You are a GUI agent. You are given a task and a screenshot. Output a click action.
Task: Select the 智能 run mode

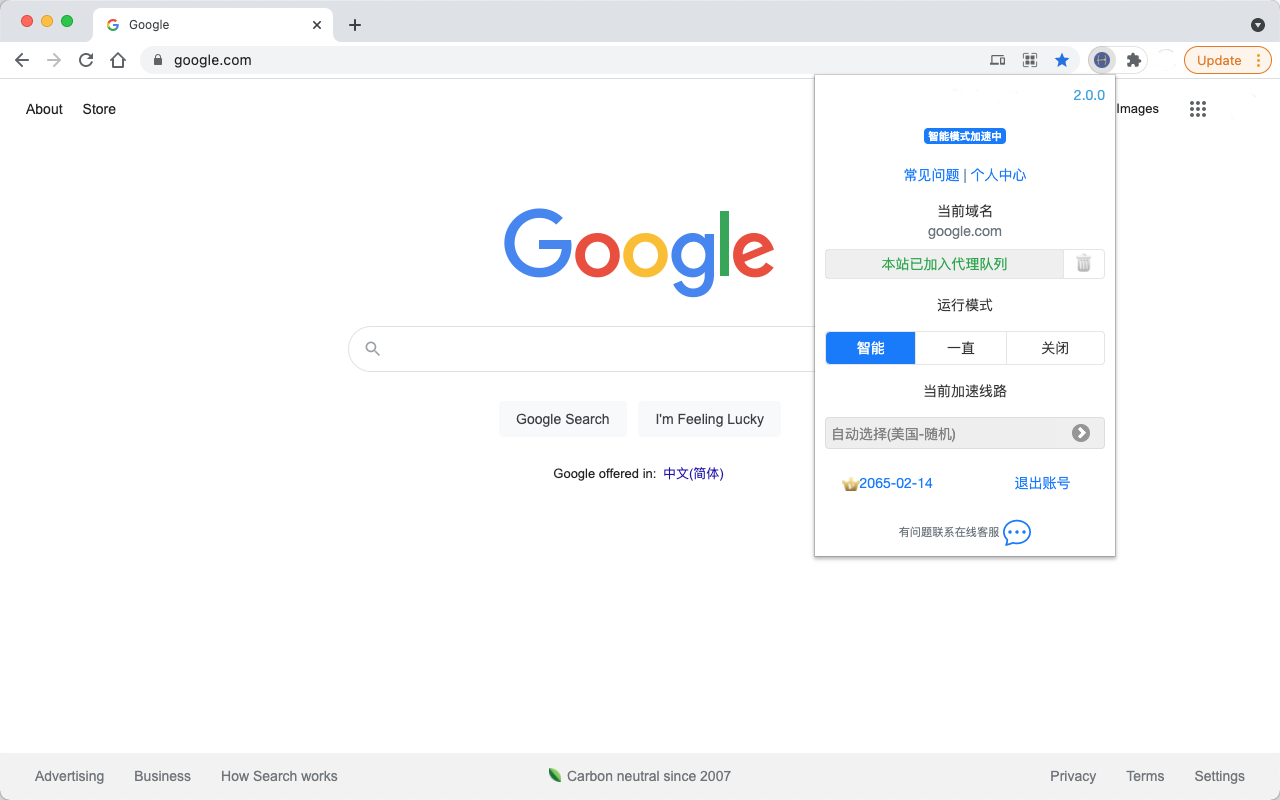(870, 348)
